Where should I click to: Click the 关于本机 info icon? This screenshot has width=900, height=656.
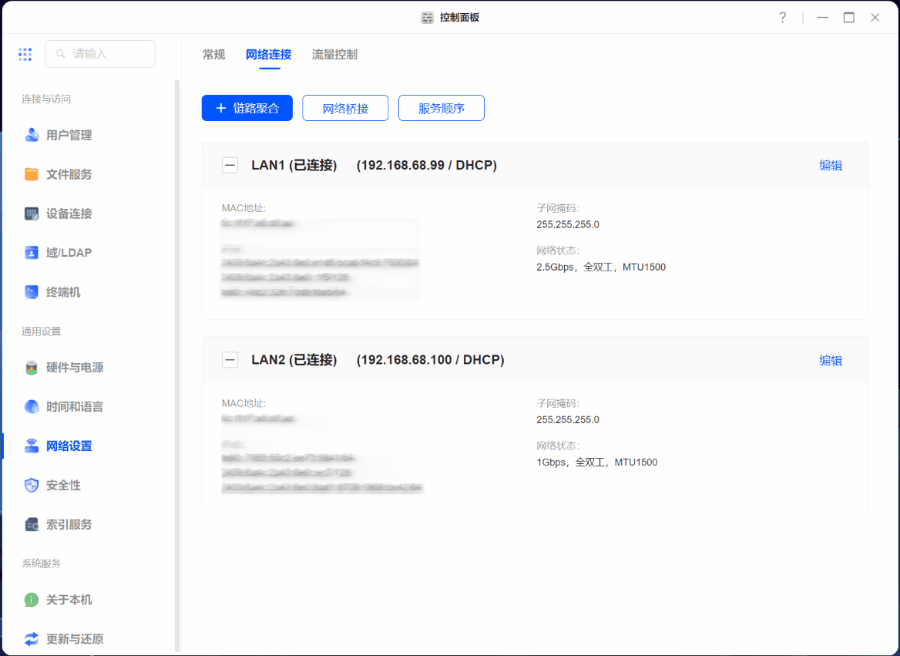(32, 600)
